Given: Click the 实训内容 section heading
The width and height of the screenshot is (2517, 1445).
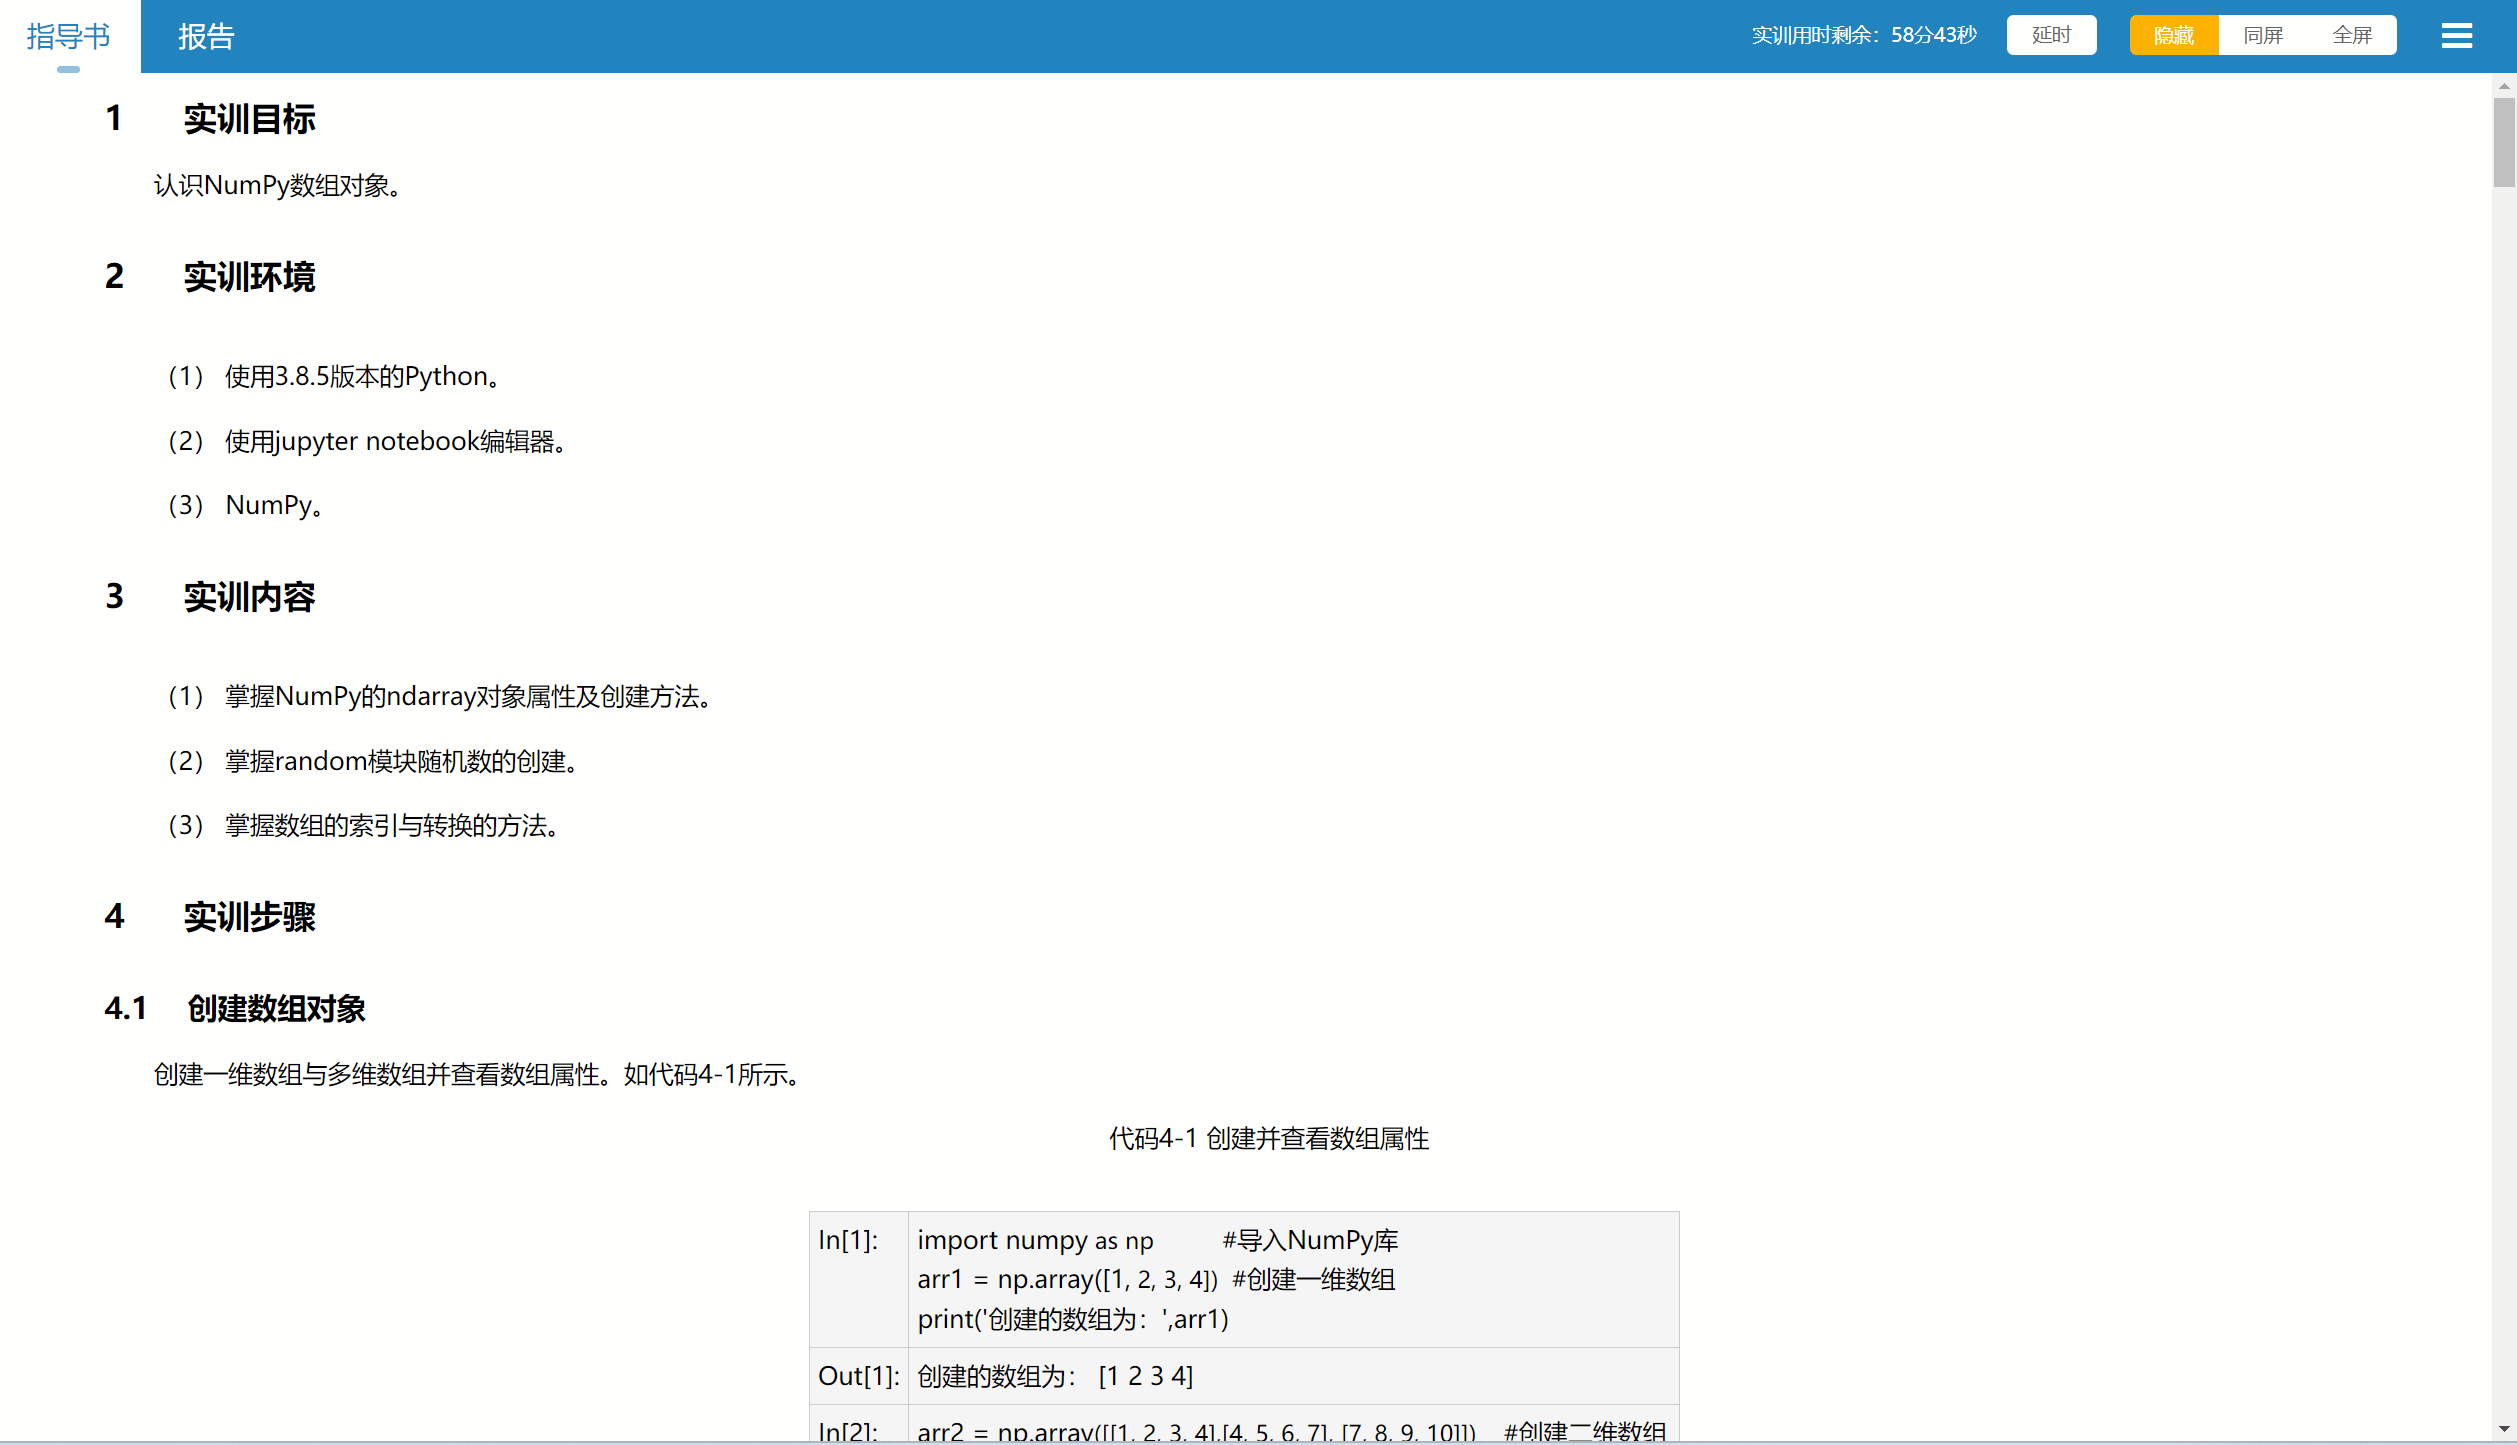Looking at the screenshot, I should point(249,597).
